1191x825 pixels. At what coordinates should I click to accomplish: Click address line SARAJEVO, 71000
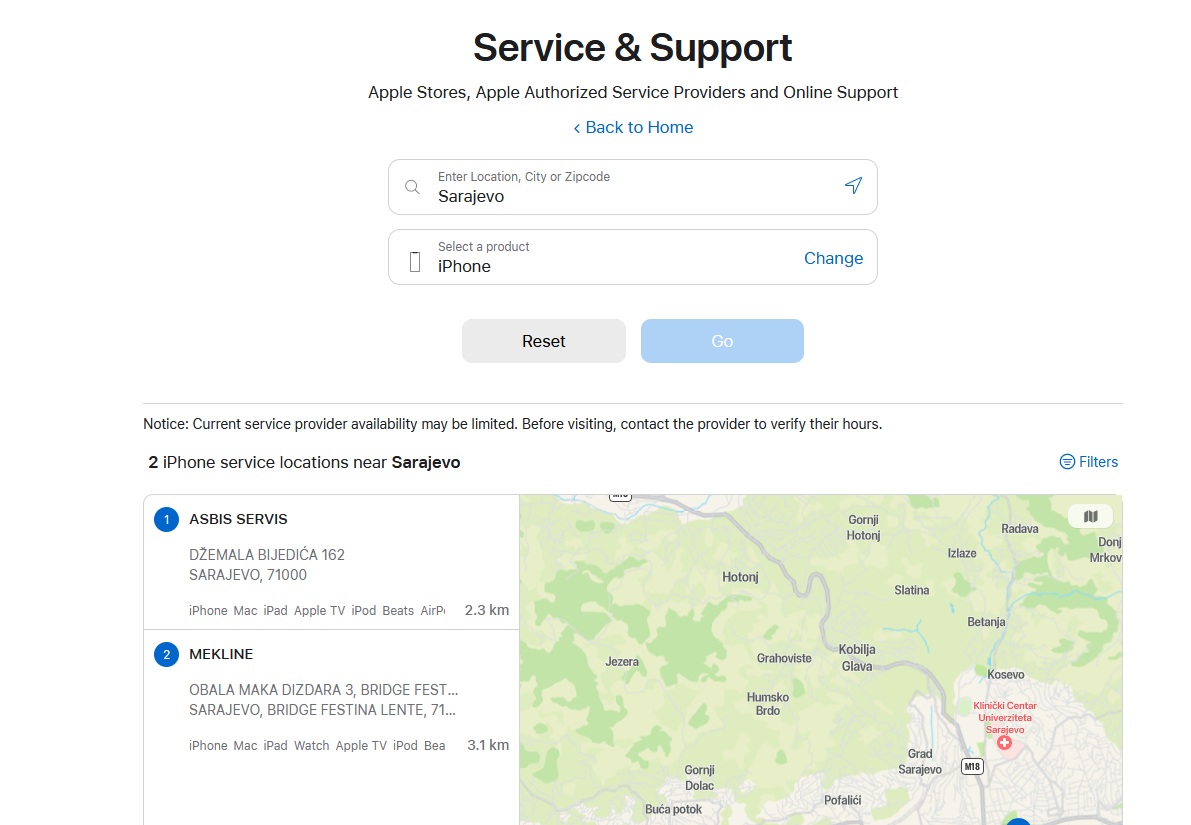click(x=248, y=575)
